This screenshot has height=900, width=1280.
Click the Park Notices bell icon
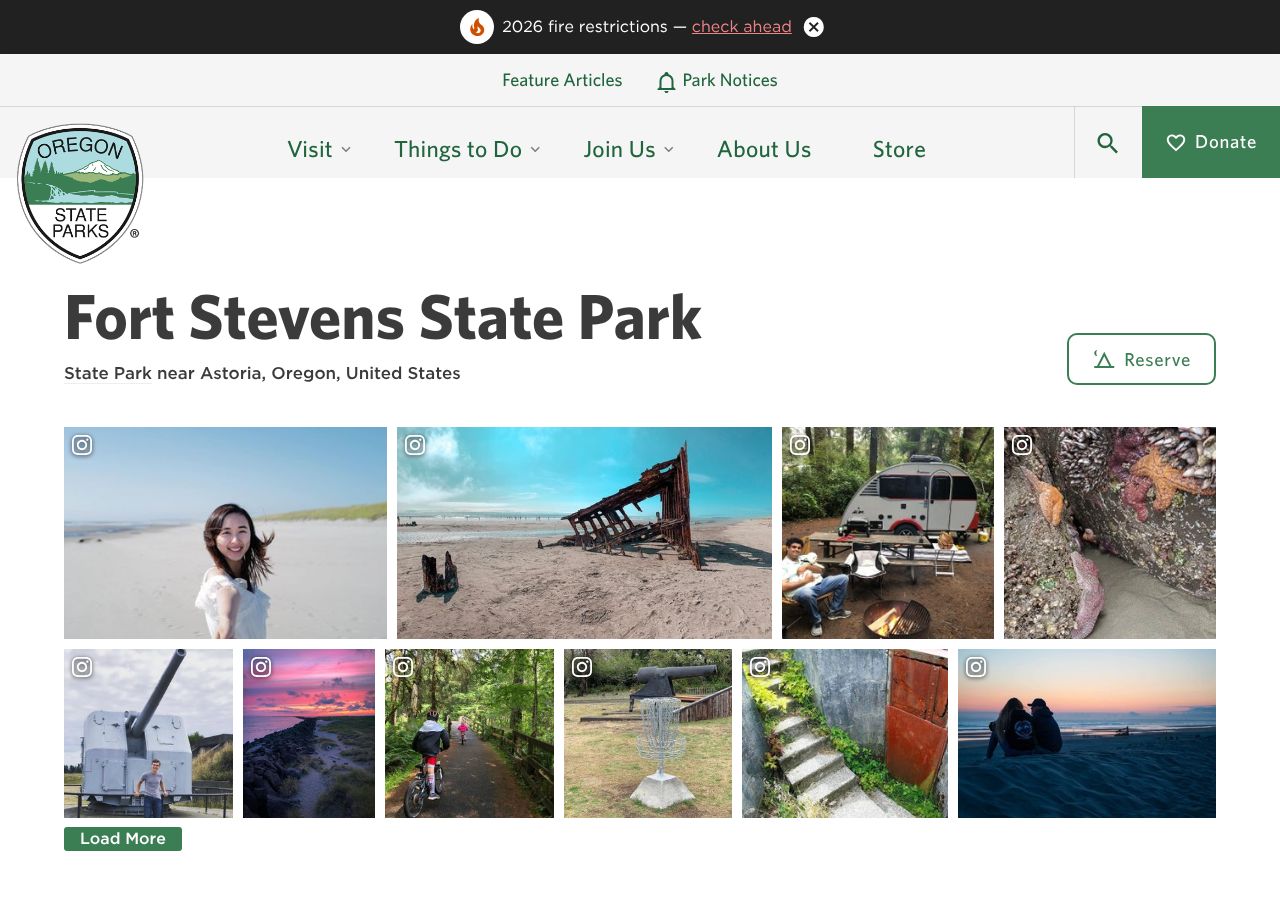pyautogui.click(x=666, y=81)
